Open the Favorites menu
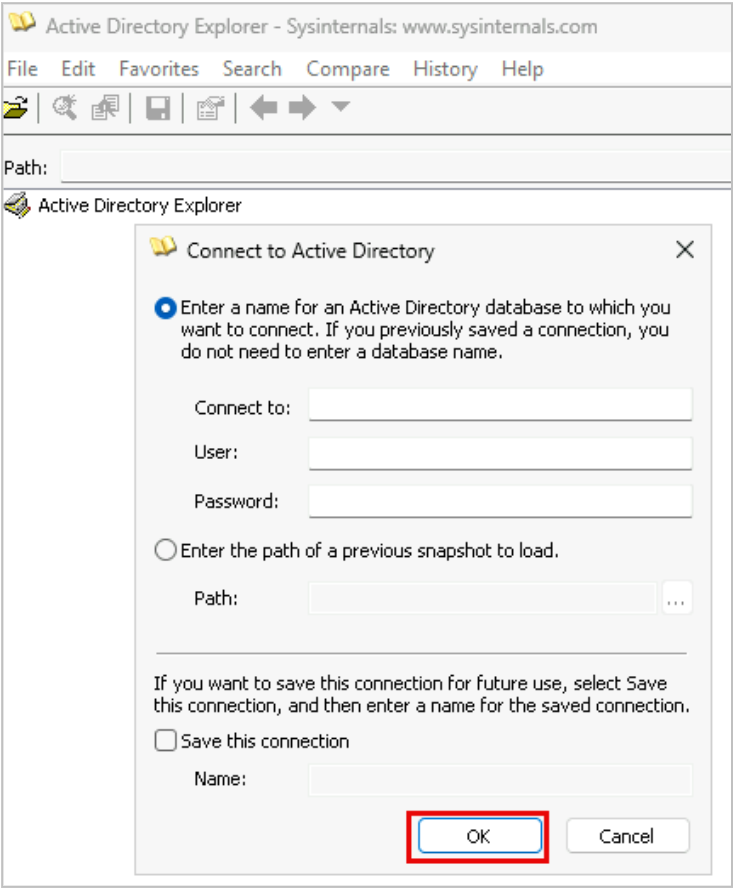This screenshot has height=888, width=733. [x=159, y=69]
